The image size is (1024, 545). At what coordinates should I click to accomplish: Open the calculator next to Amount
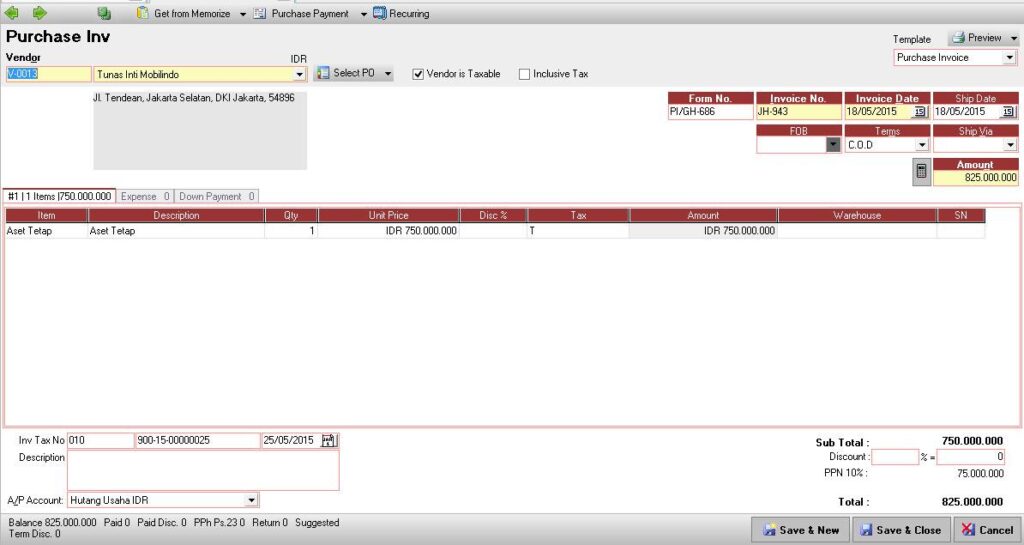click(x=921, y=171)
